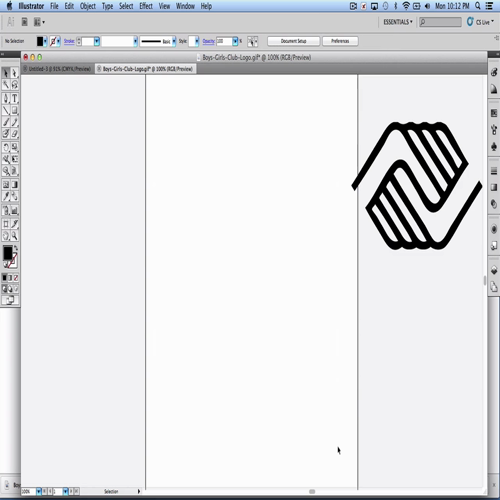Image resolution: width=500 pixels, height=500 pixels.
Task: Open the Opacity value dropdown
Action: point(235,41)
